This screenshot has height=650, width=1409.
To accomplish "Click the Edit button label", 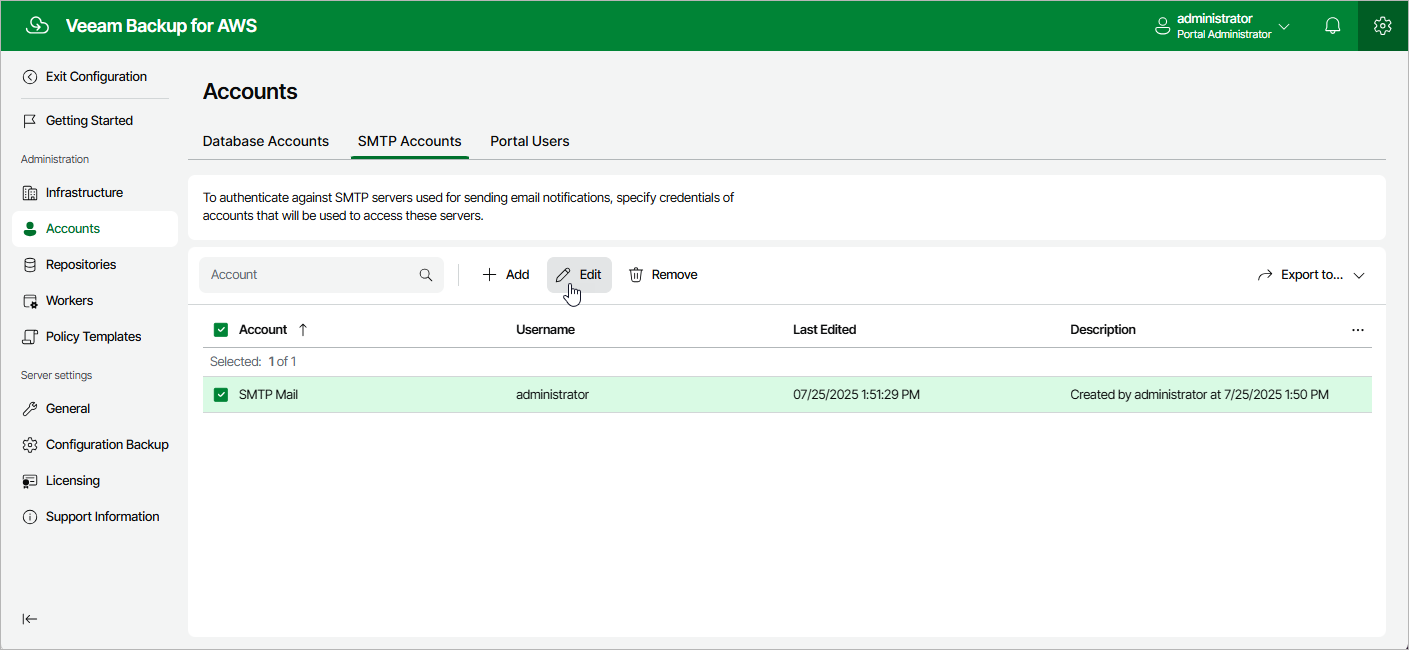I will [x=590, y=275].
